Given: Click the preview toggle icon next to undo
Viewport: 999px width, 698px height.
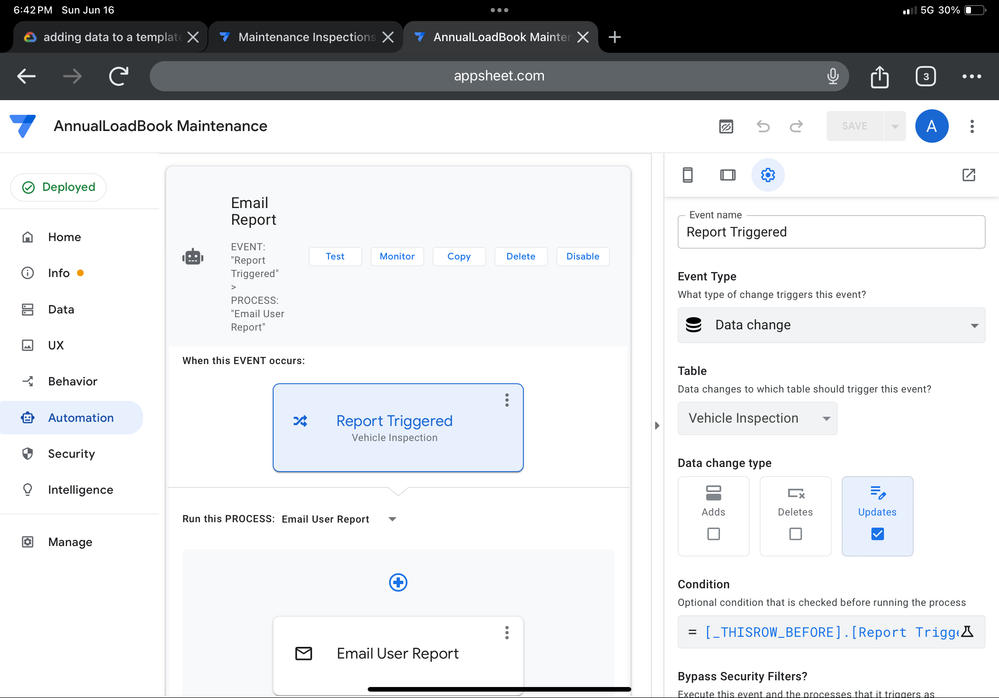Looking at the screenshot, I should 726,126.
